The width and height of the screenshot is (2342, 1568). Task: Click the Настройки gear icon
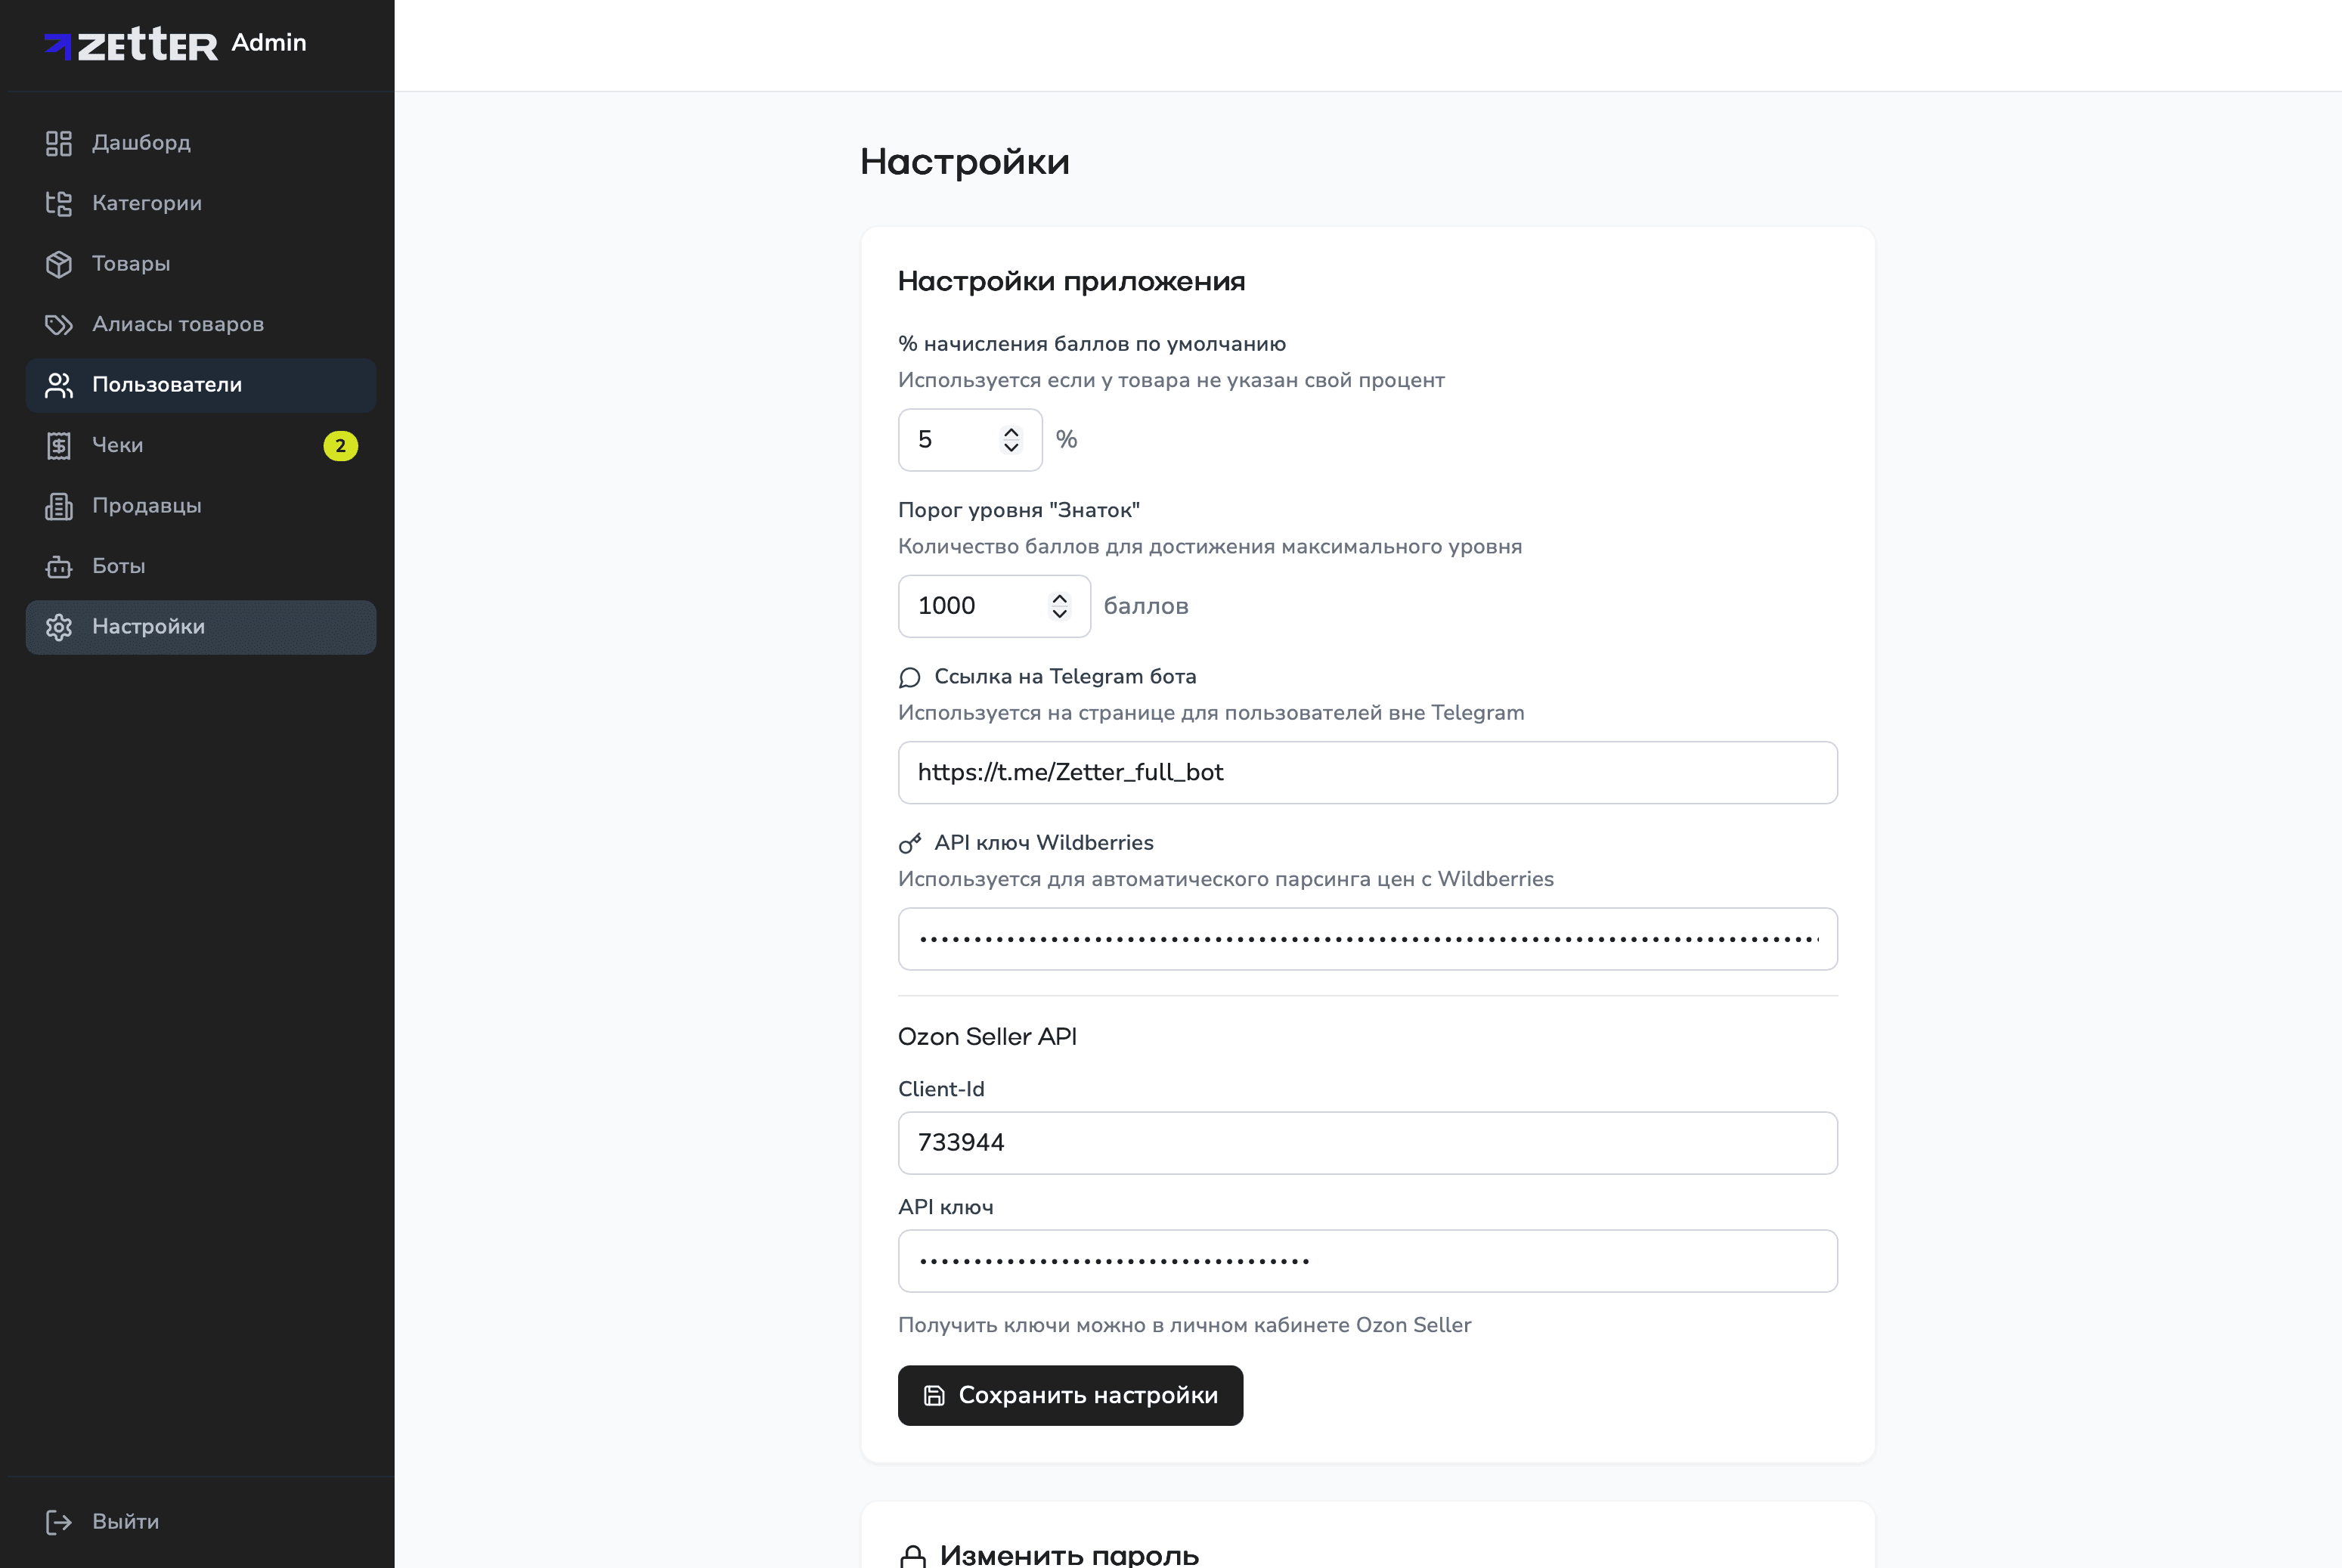click(59, 627)
